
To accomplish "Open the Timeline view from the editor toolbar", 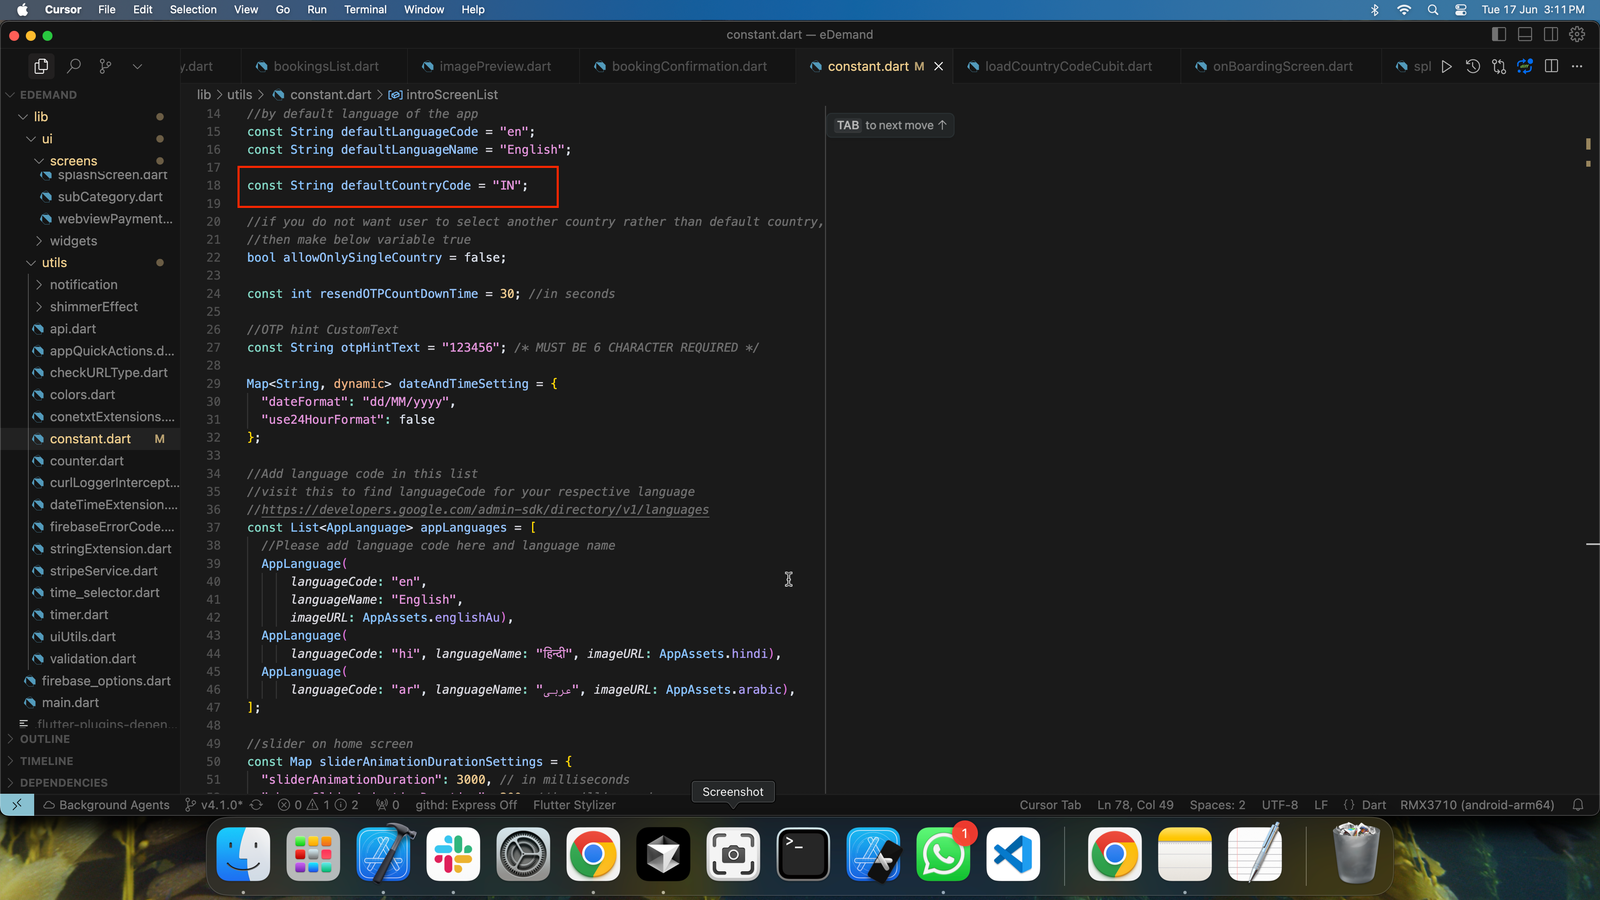I will pos(1471,66).
